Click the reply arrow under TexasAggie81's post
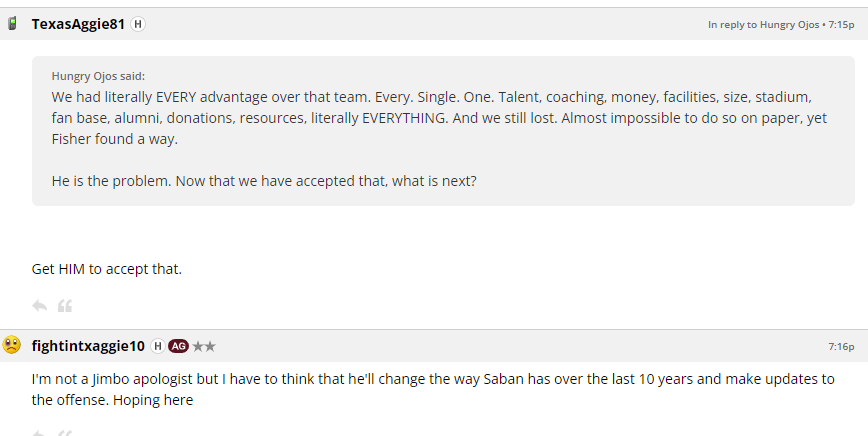The width and height of the screenshot is (868, 436). pos(40,306)
